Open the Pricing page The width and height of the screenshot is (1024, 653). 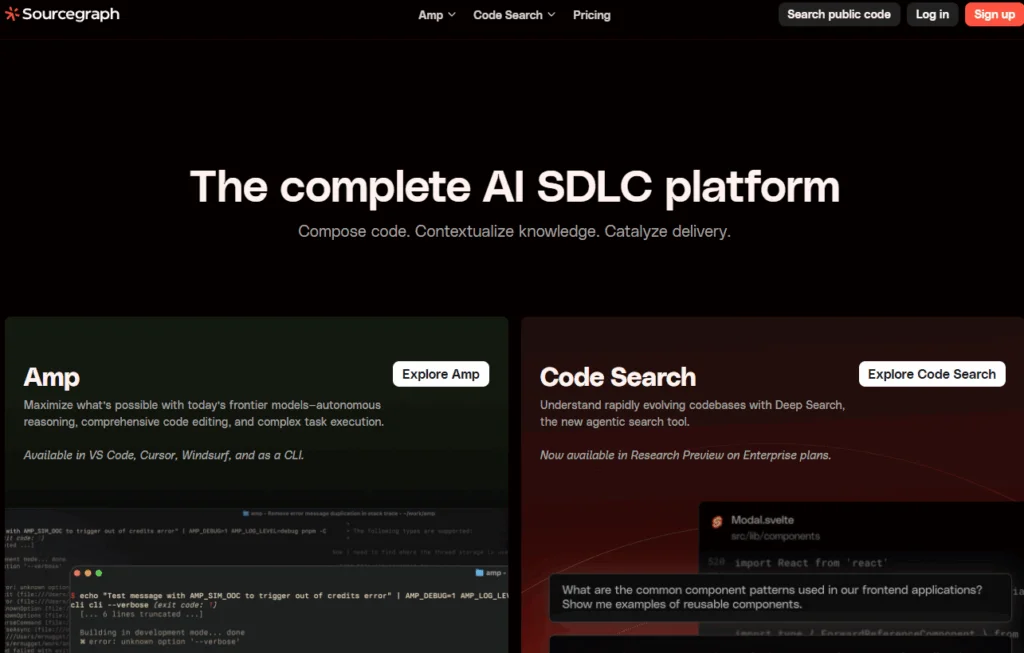pos(592,14)
